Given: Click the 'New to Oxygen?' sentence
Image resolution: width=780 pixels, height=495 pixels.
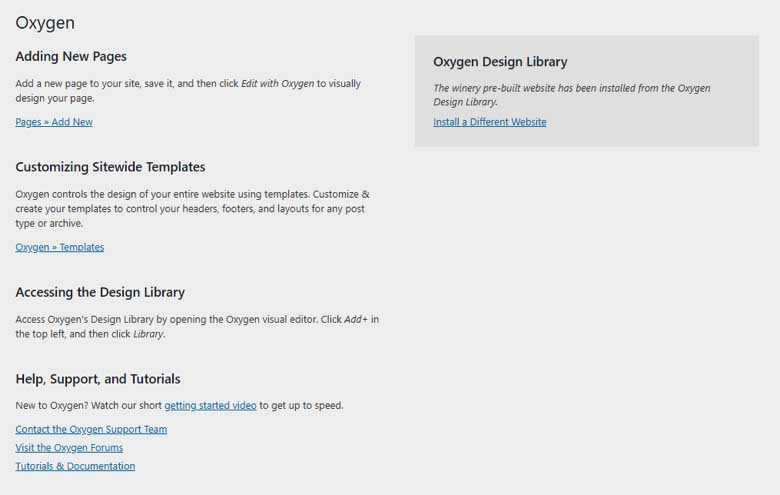Looking at the screenshot, I should tap(180, 405).
